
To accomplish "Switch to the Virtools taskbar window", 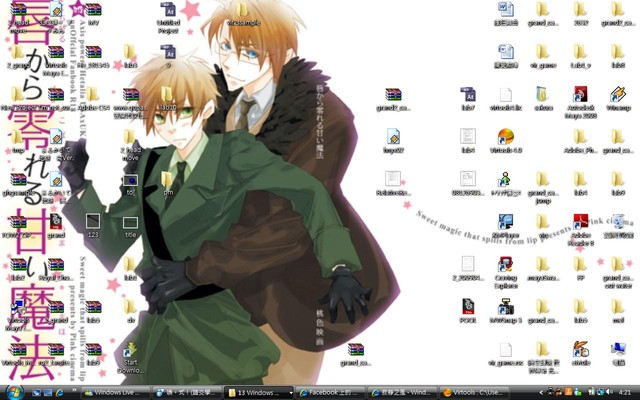I will 475,393.
